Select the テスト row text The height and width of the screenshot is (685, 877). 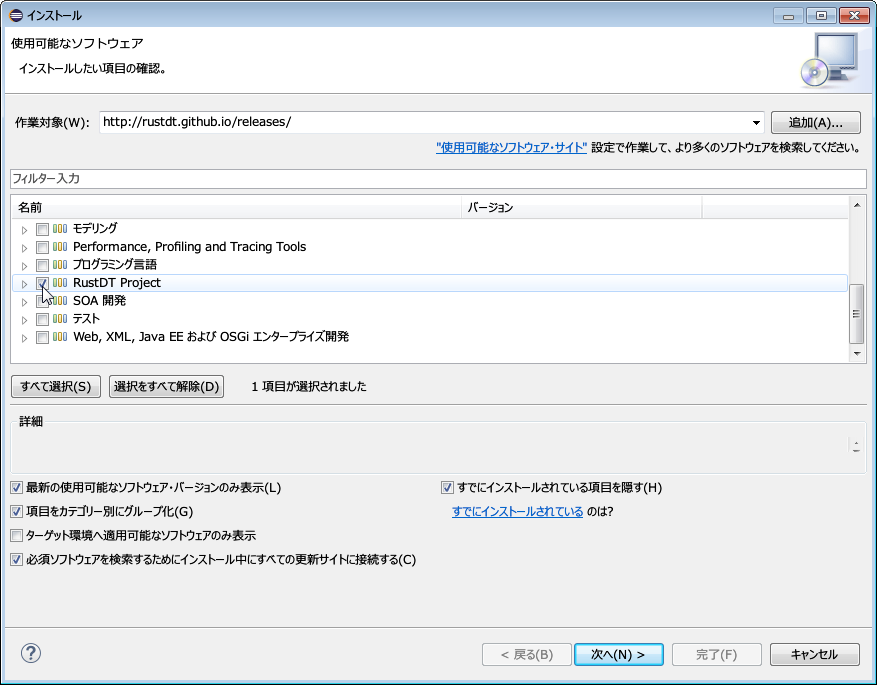[86, 319]
